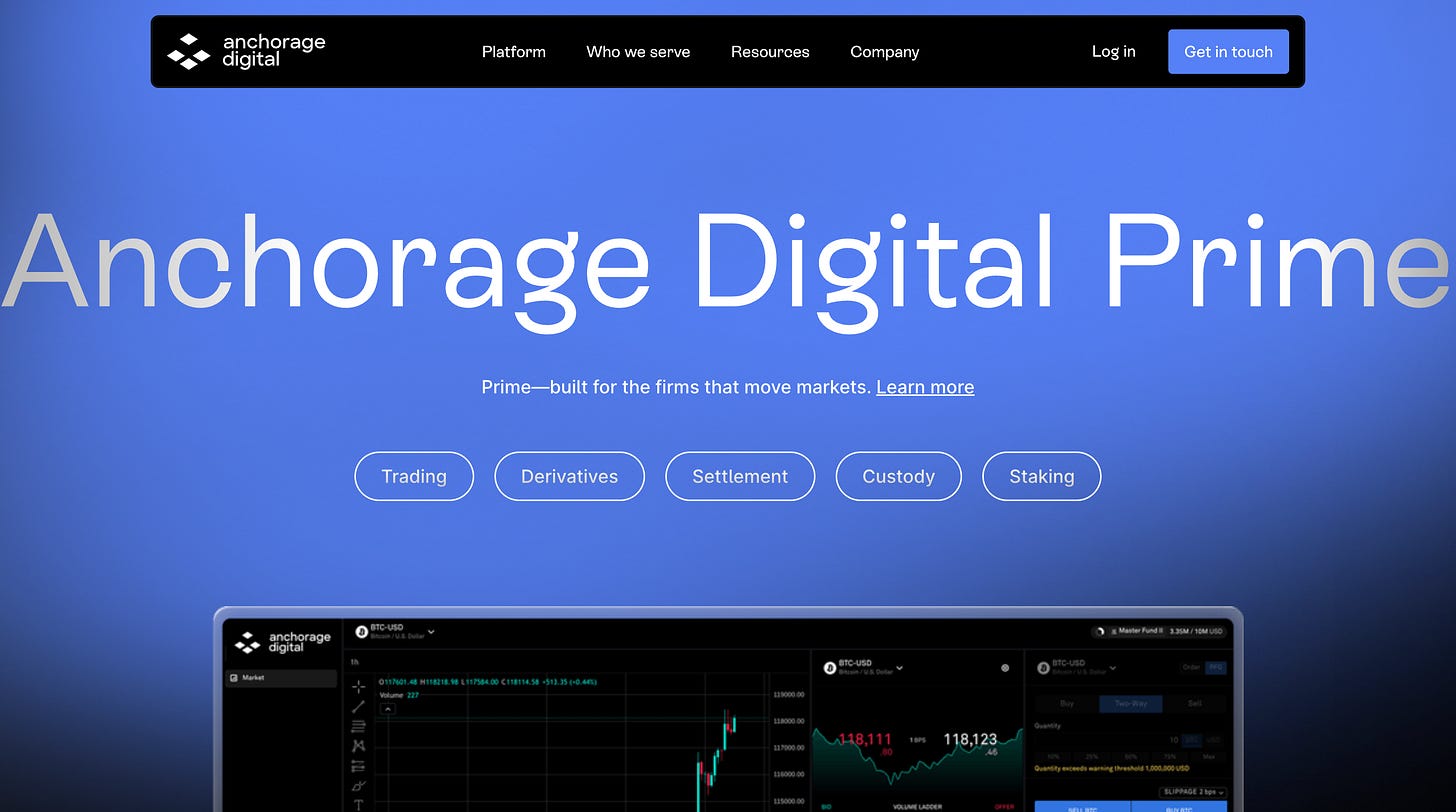Choose the Max quantity preset
The width and height of the screenshot is (1456, 812).
(1209, 757)
